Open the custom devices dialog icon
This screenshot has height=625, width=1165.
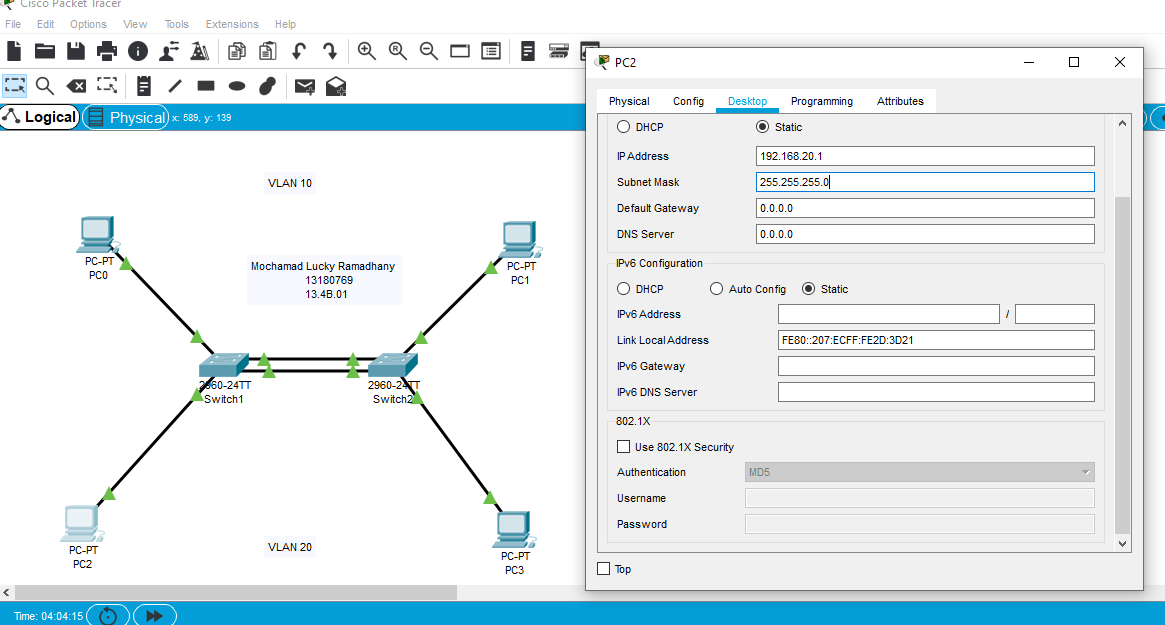pos(491,51)
